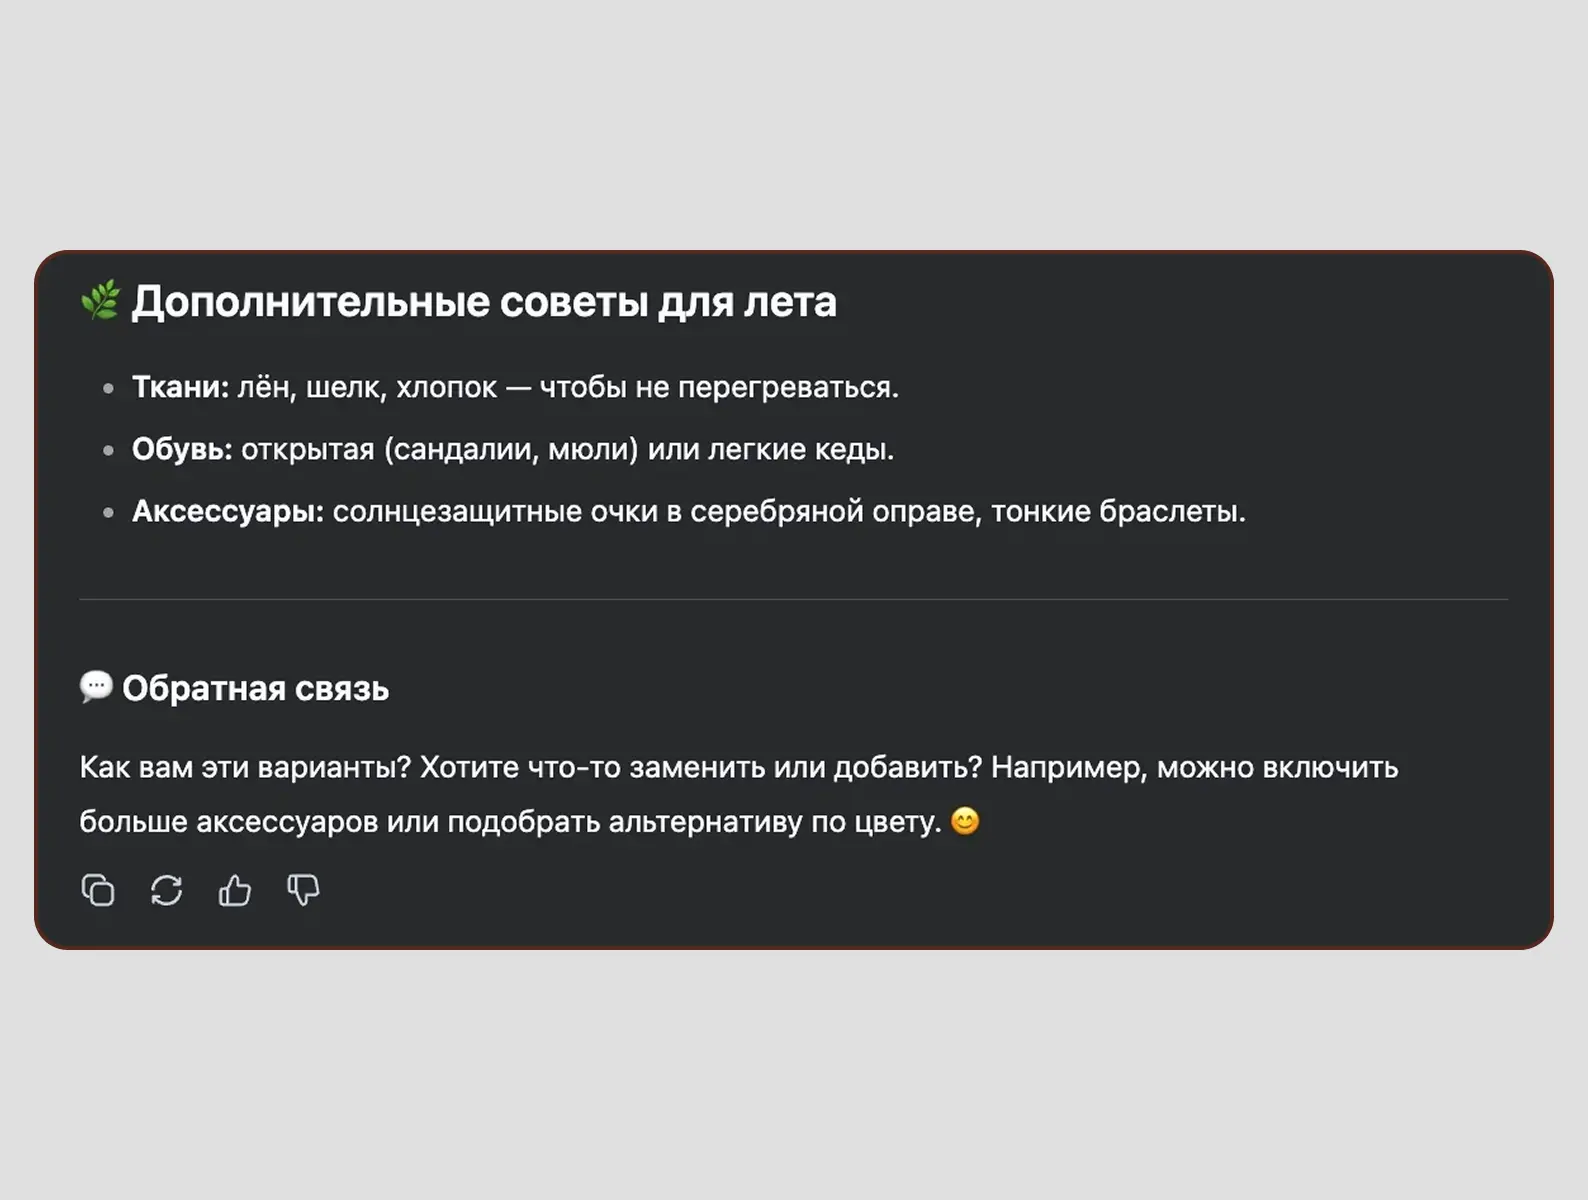Viewport: 1588px width, 1200px height.
Task: Click the smiley emoji ending the message
Action: click(x=965, y=821)
